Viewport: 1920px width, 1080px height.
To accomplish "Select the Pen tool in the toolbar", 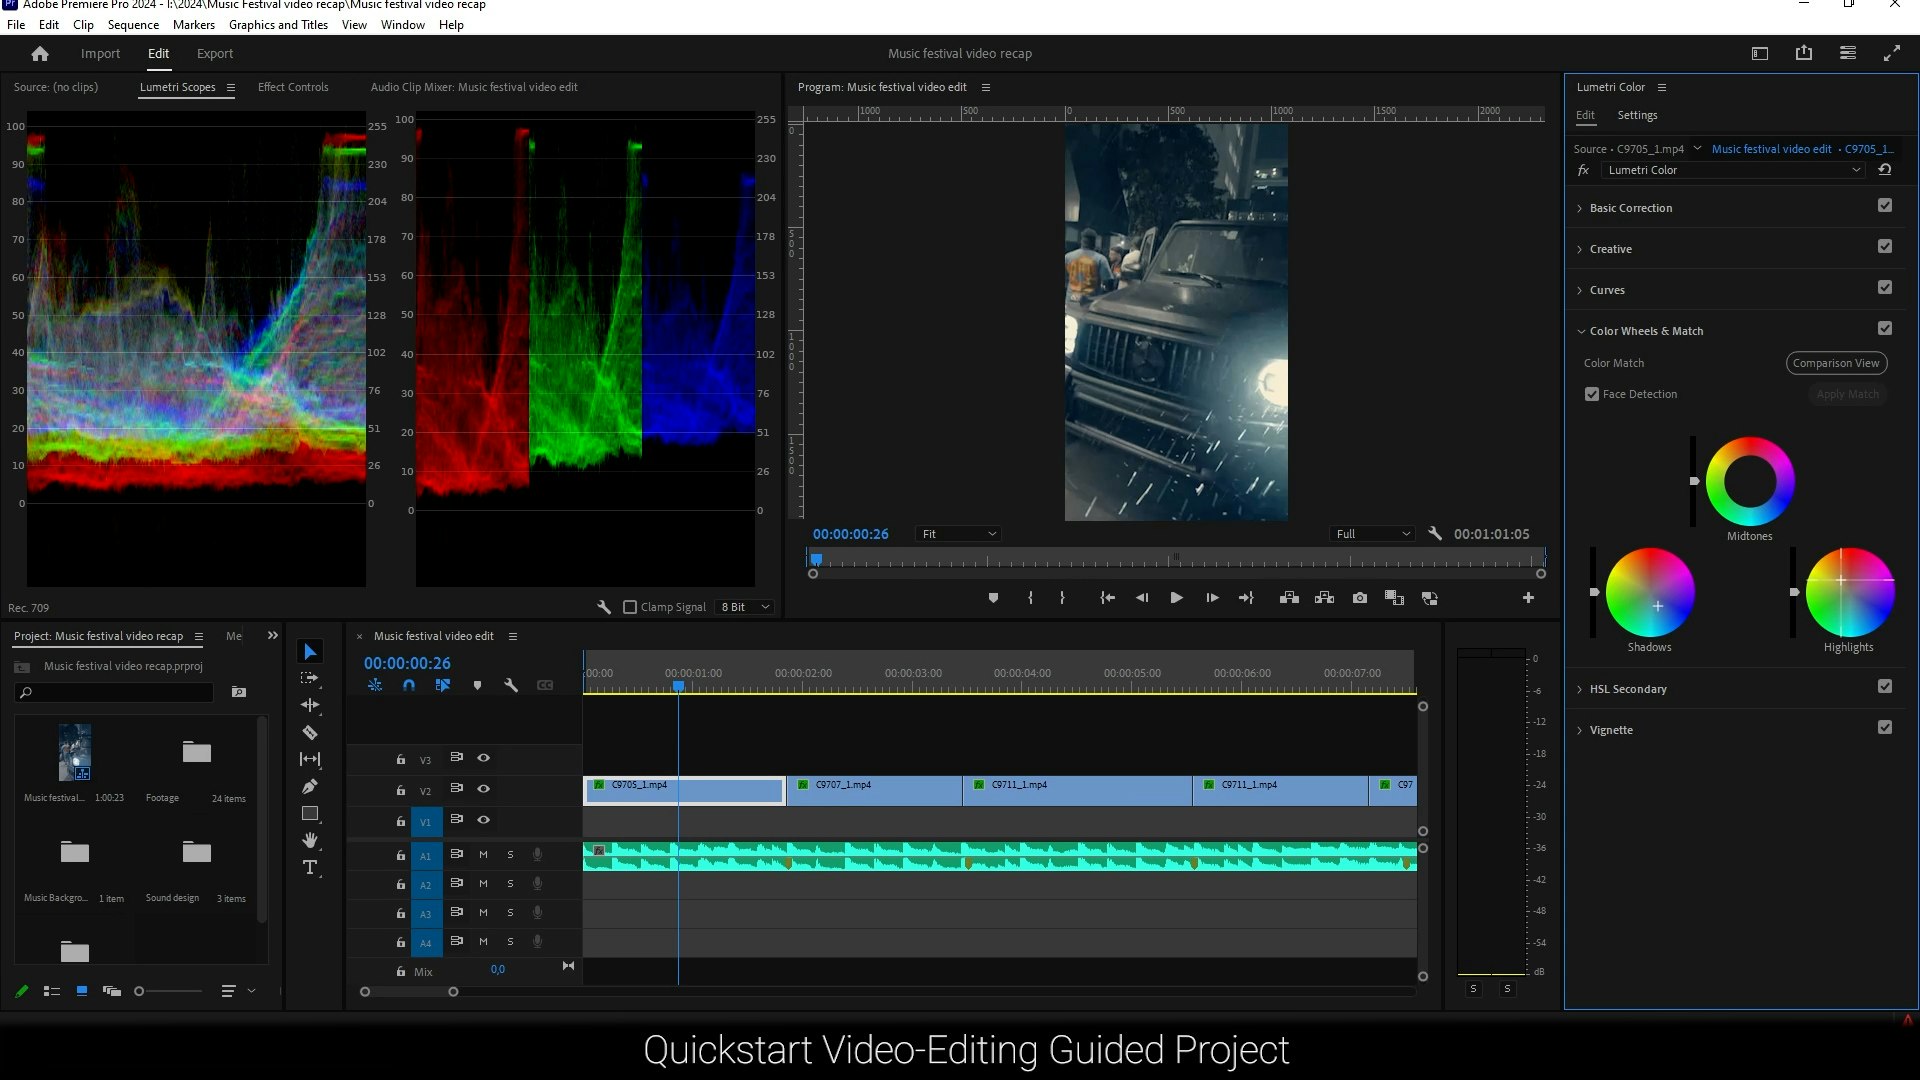I will pyautogui.click(x=310, y=787).
